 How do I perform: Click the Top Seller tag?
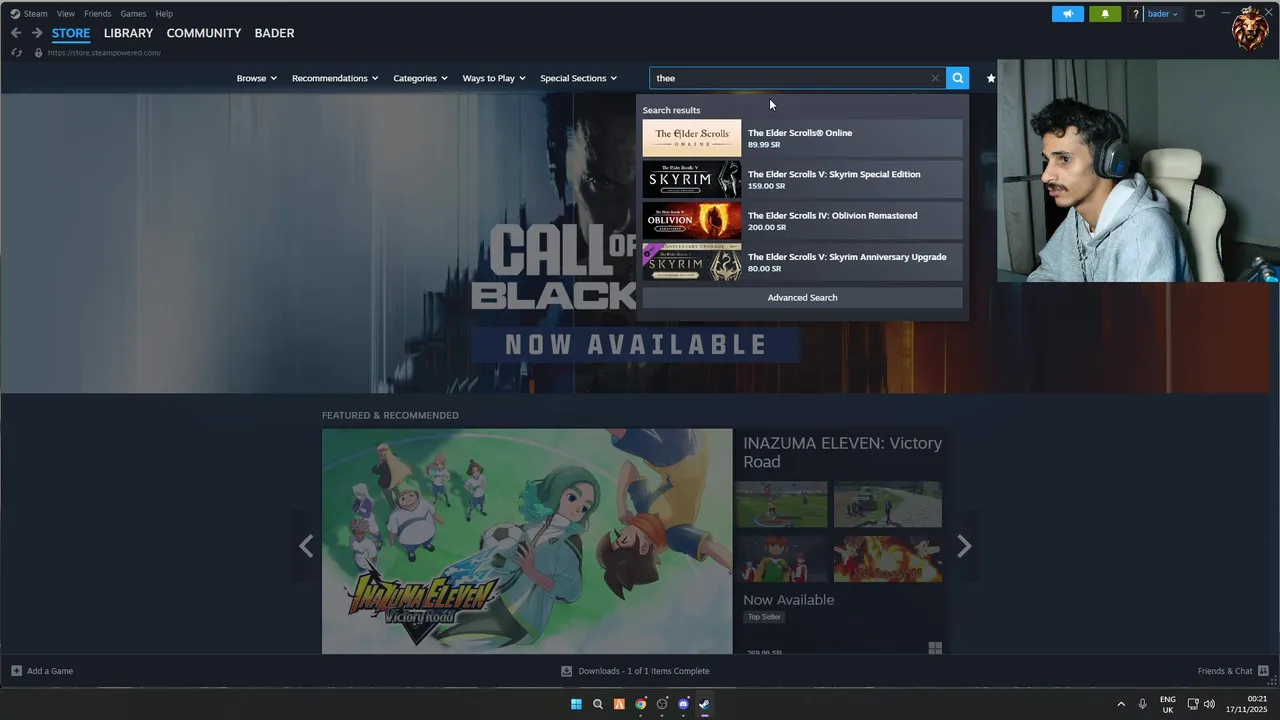[764, 617]
